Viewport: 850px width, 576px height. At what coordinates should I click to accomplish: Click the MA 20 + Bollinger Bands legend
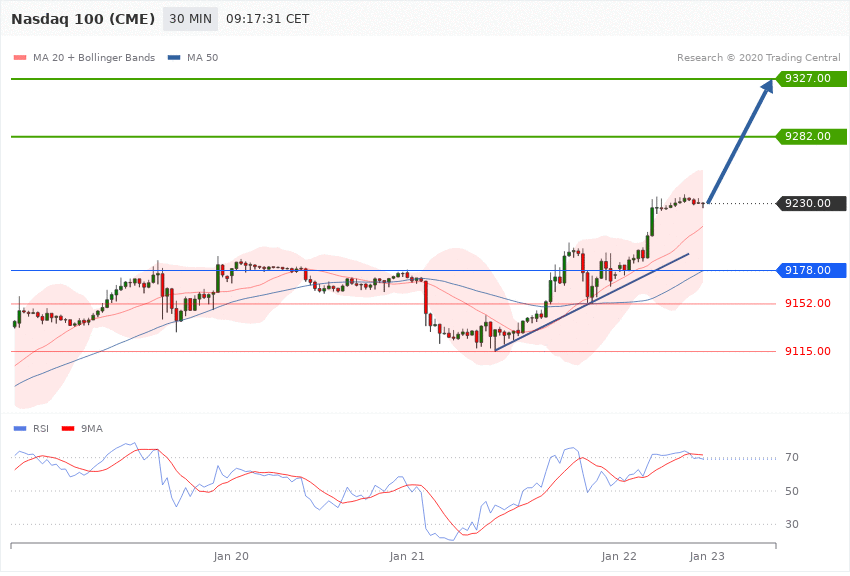click(94, 57)
